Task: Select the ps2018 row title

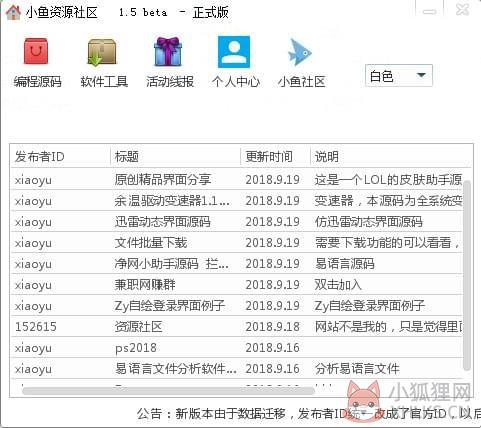Action: pos(136,348)
